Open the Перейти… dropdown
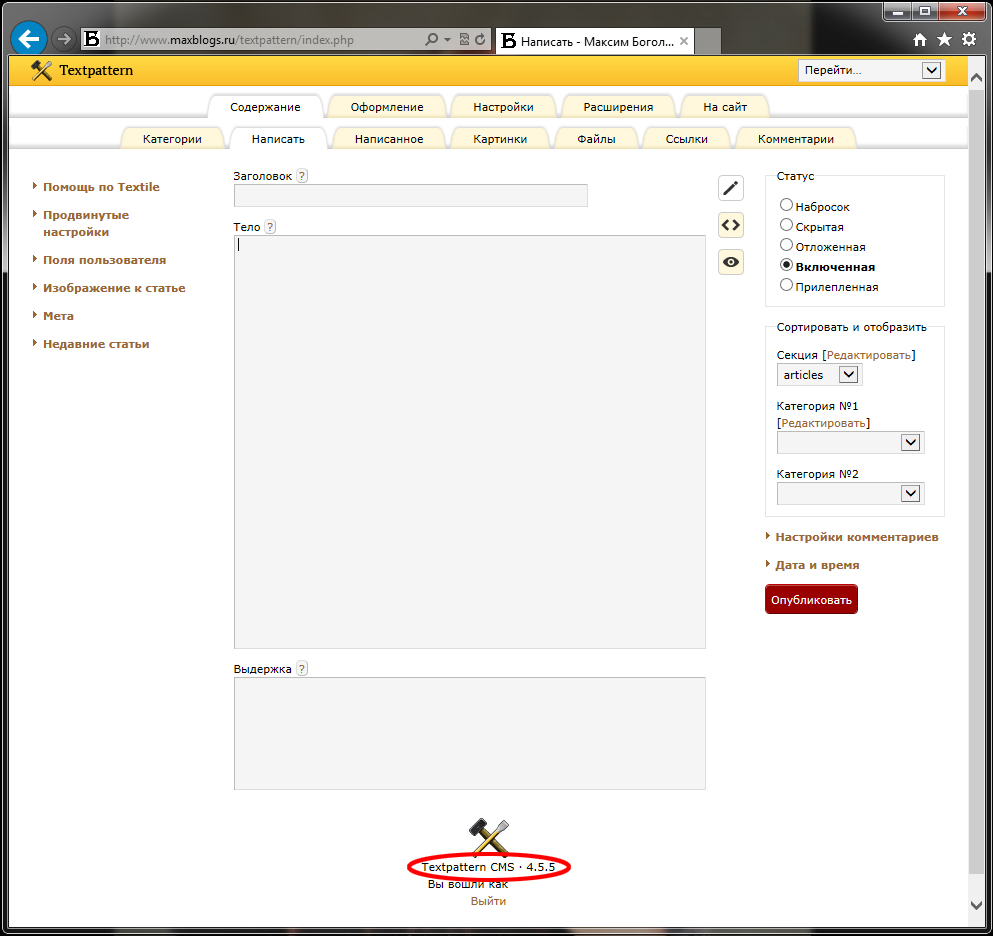This screenshot has width=993, height=936. 871,70
